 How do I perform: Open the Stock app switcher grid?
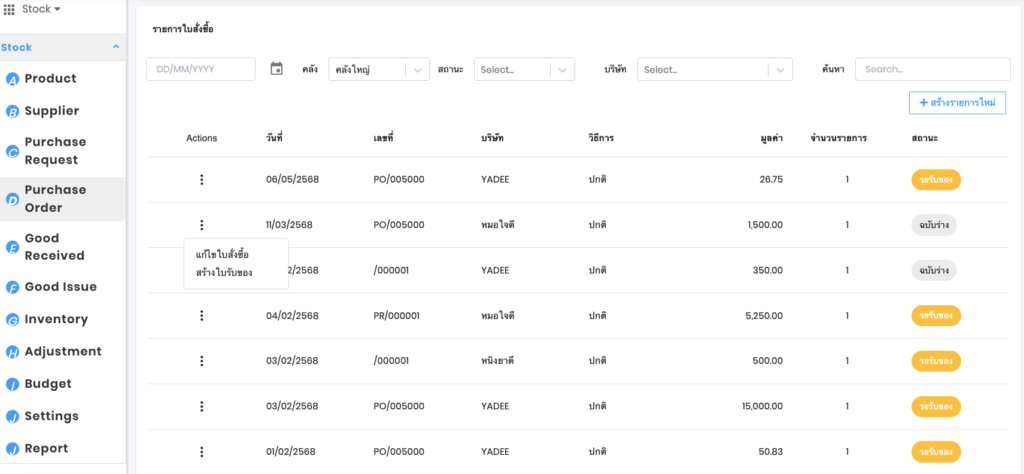point(9,9)
